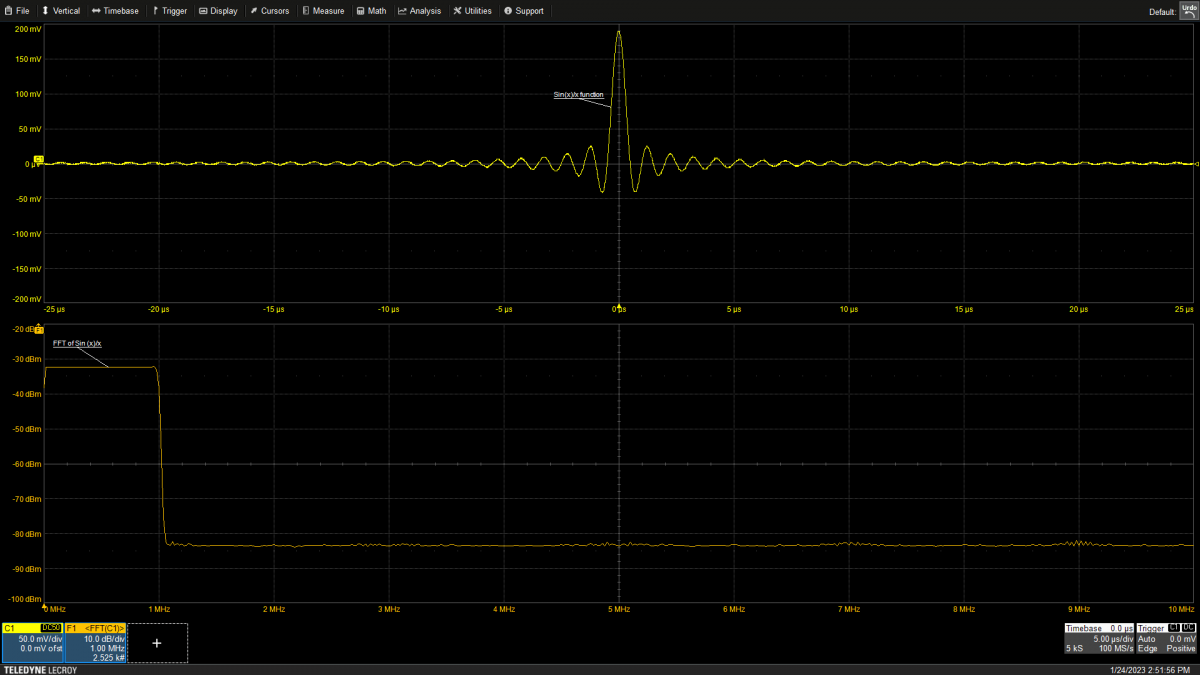Screen dimensions: 1200x675
Task: Click the Undo button
Action: click(x=1188, y=10)
